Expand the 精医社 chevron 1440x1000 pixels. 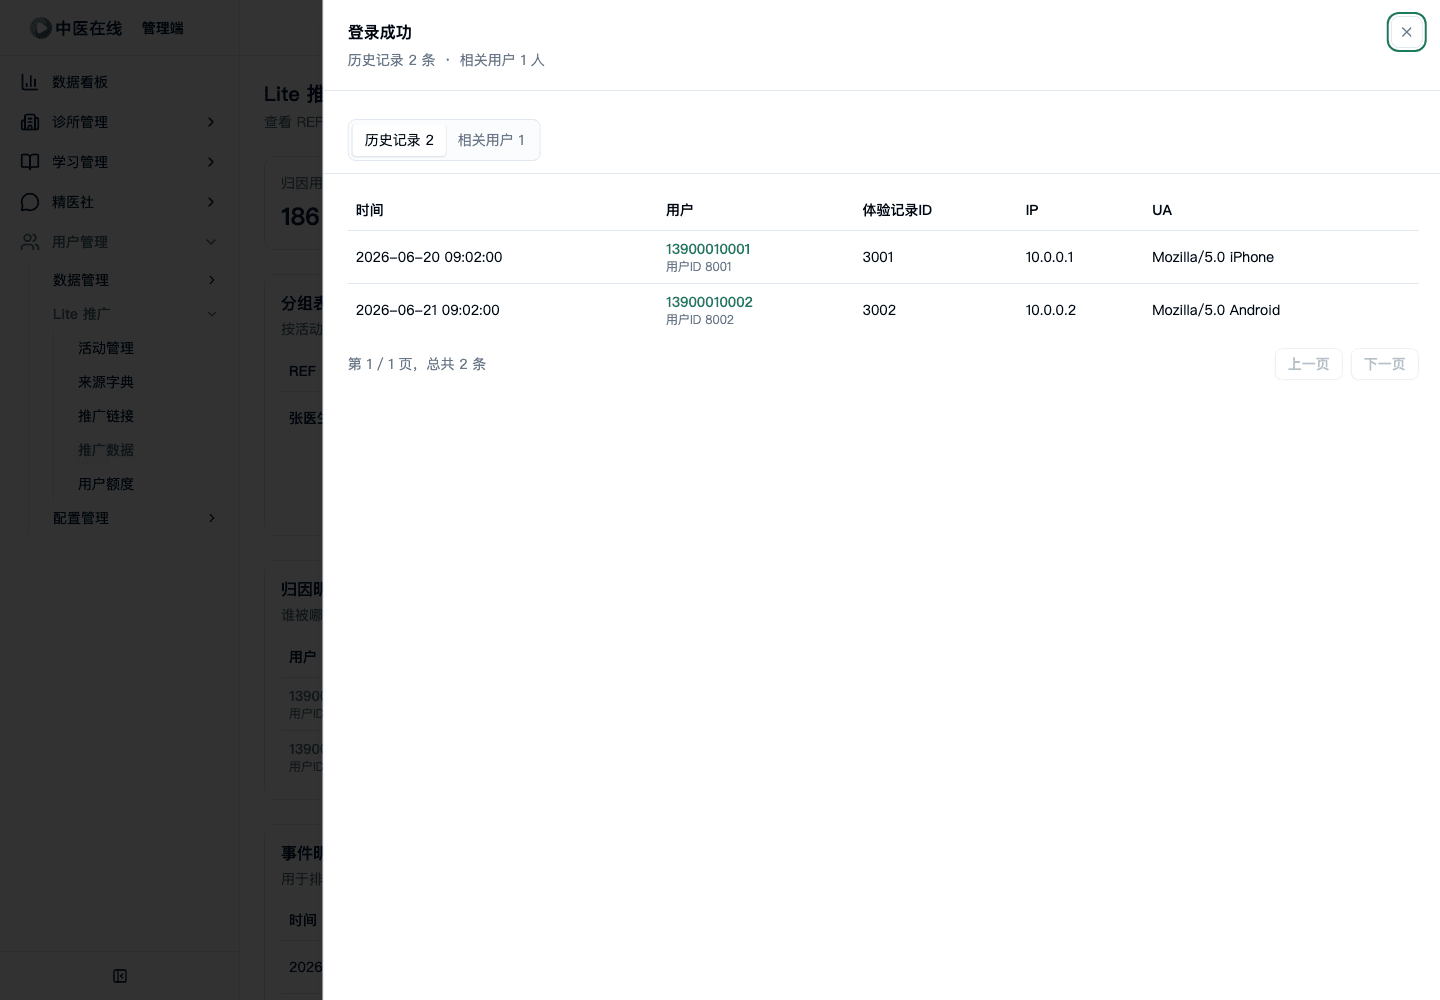tap(211, 202)
